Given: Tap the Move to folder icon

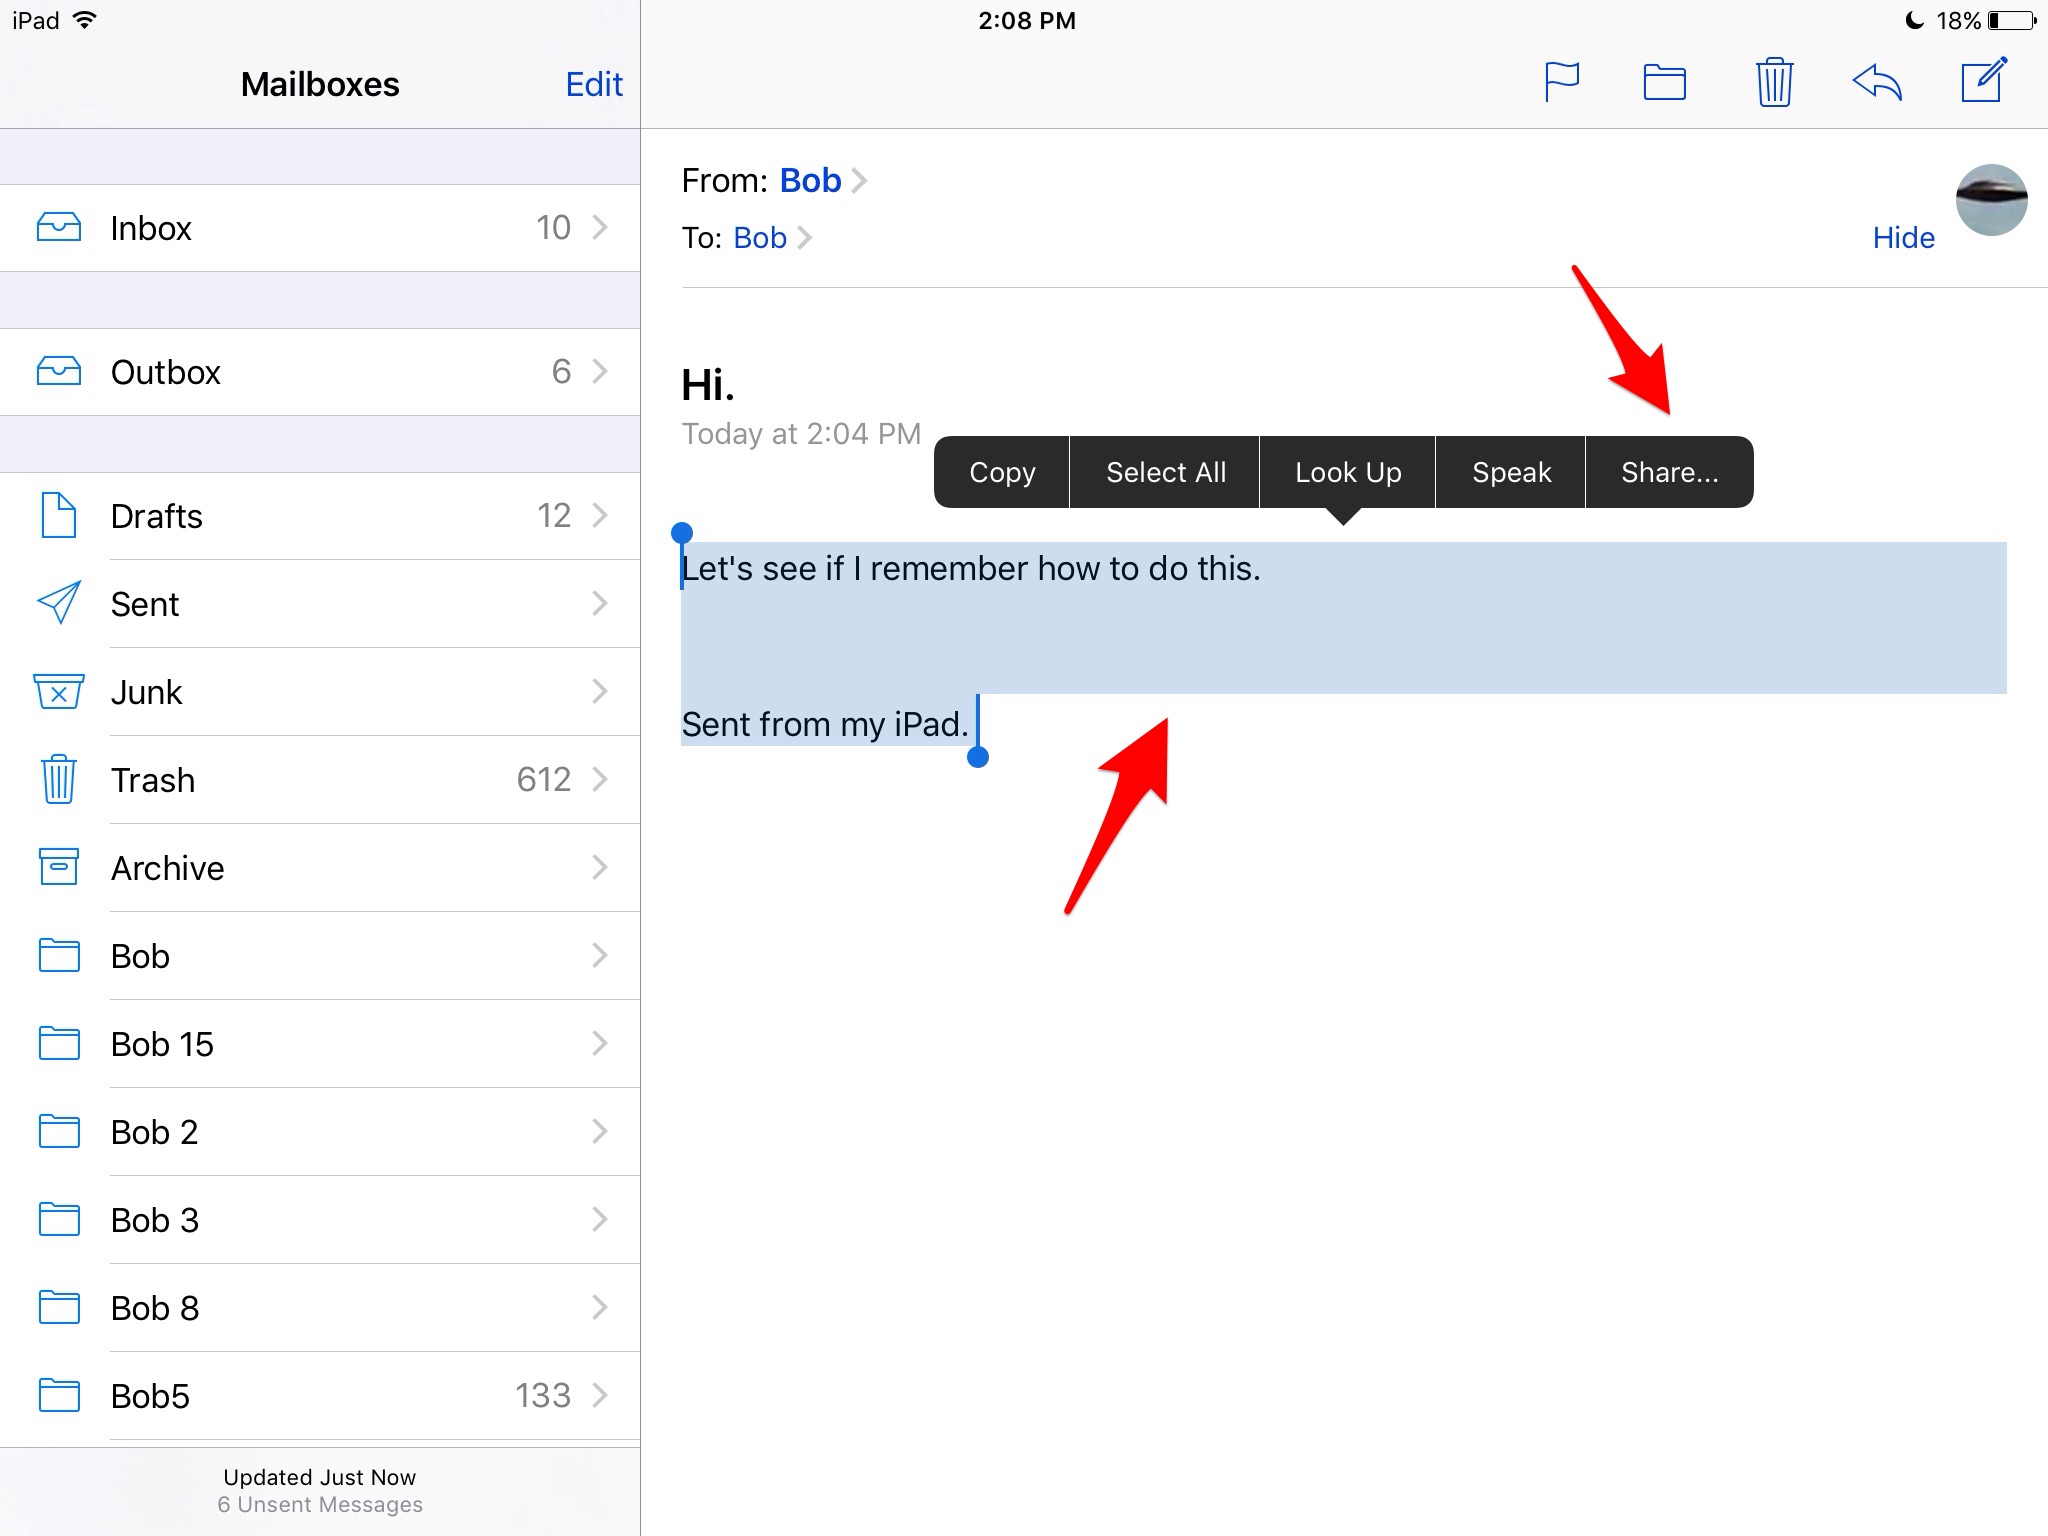Looking at the screenshot, I should tap(1665, 82).
